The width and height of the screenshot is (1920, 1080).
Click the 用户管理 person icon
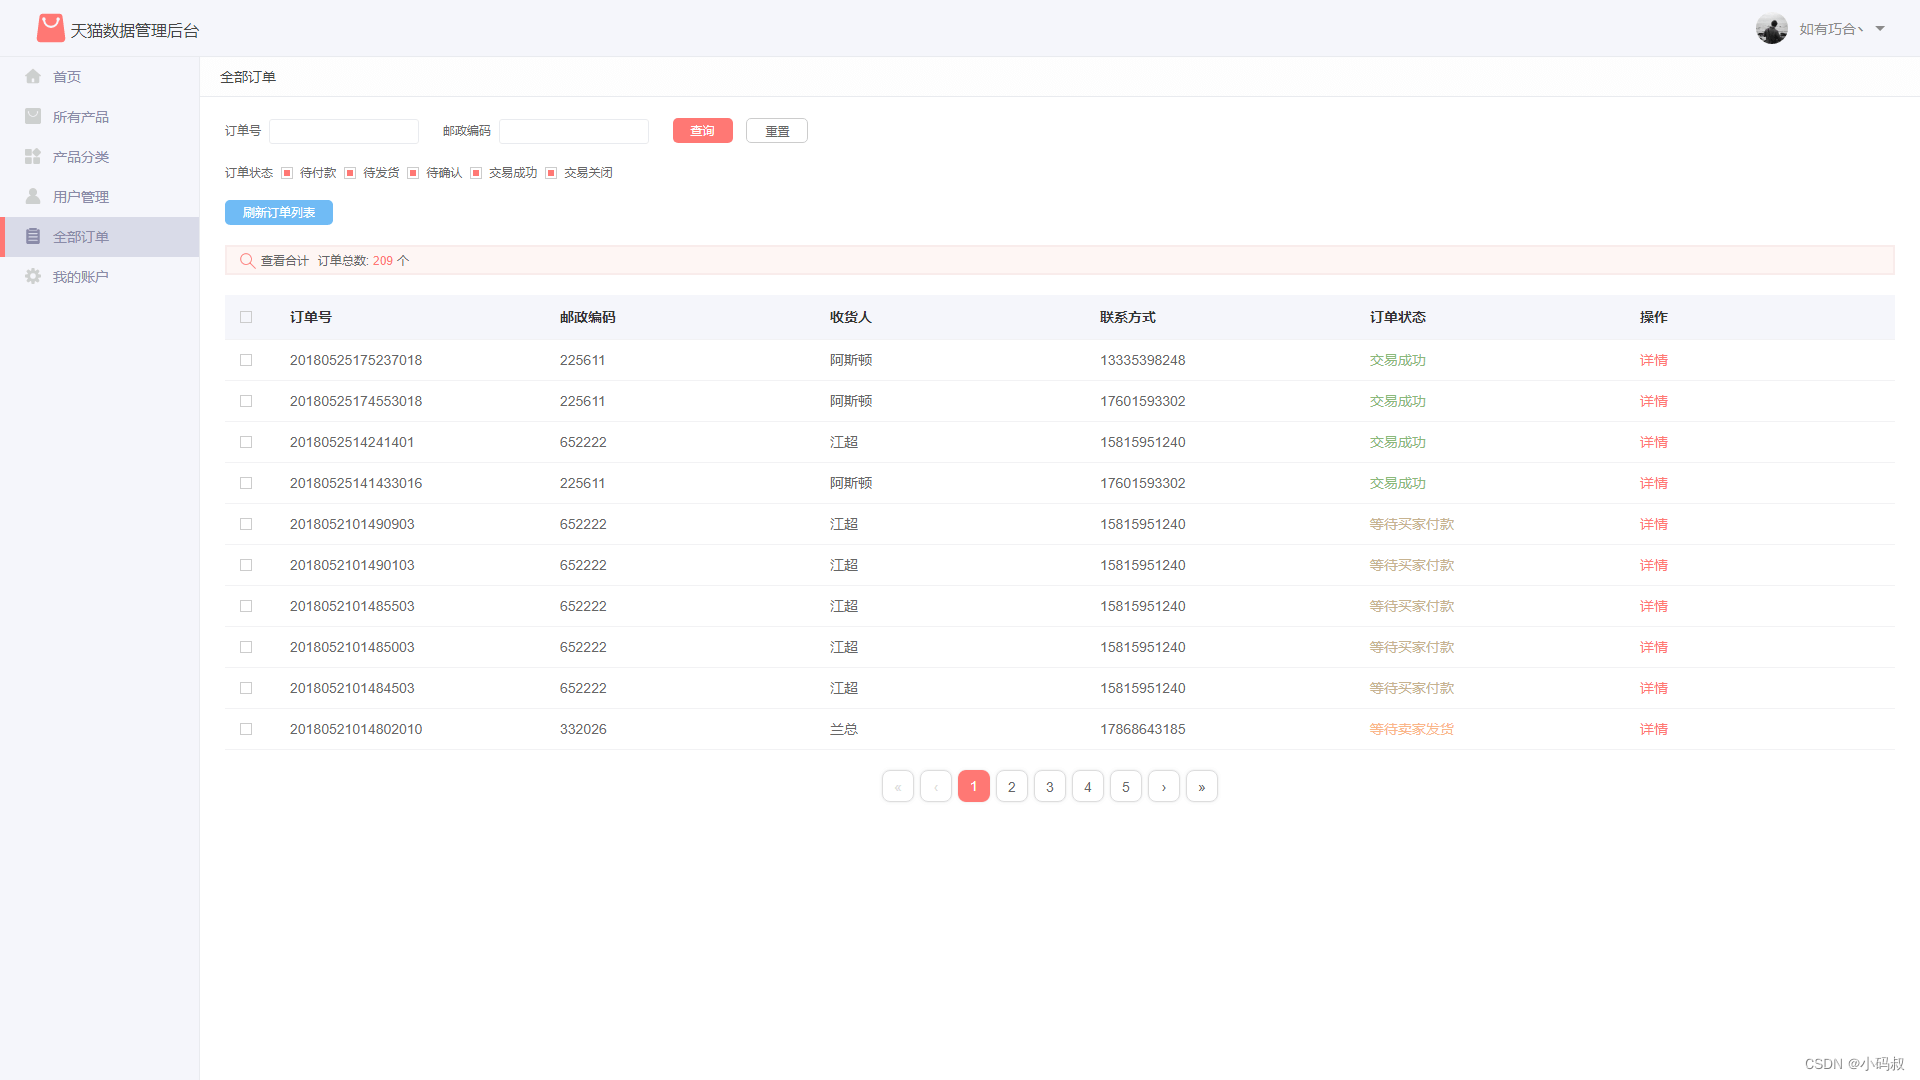pyautogui.click(x=33, y=196)
